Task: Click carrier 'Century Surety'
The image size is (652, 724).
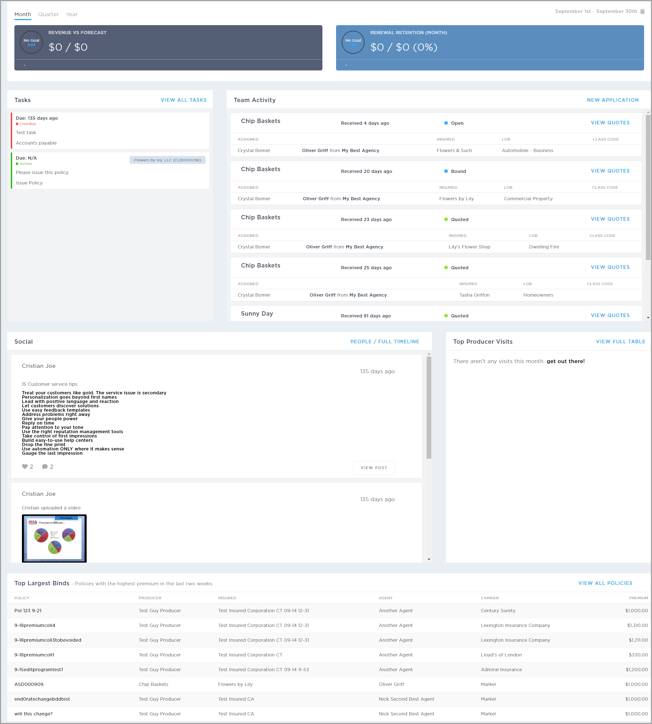Action: (498, 610)
